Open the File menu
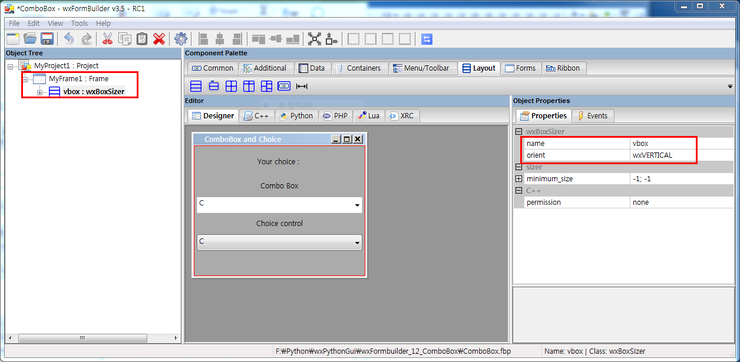740x362 pixels. tap(14, 23)
